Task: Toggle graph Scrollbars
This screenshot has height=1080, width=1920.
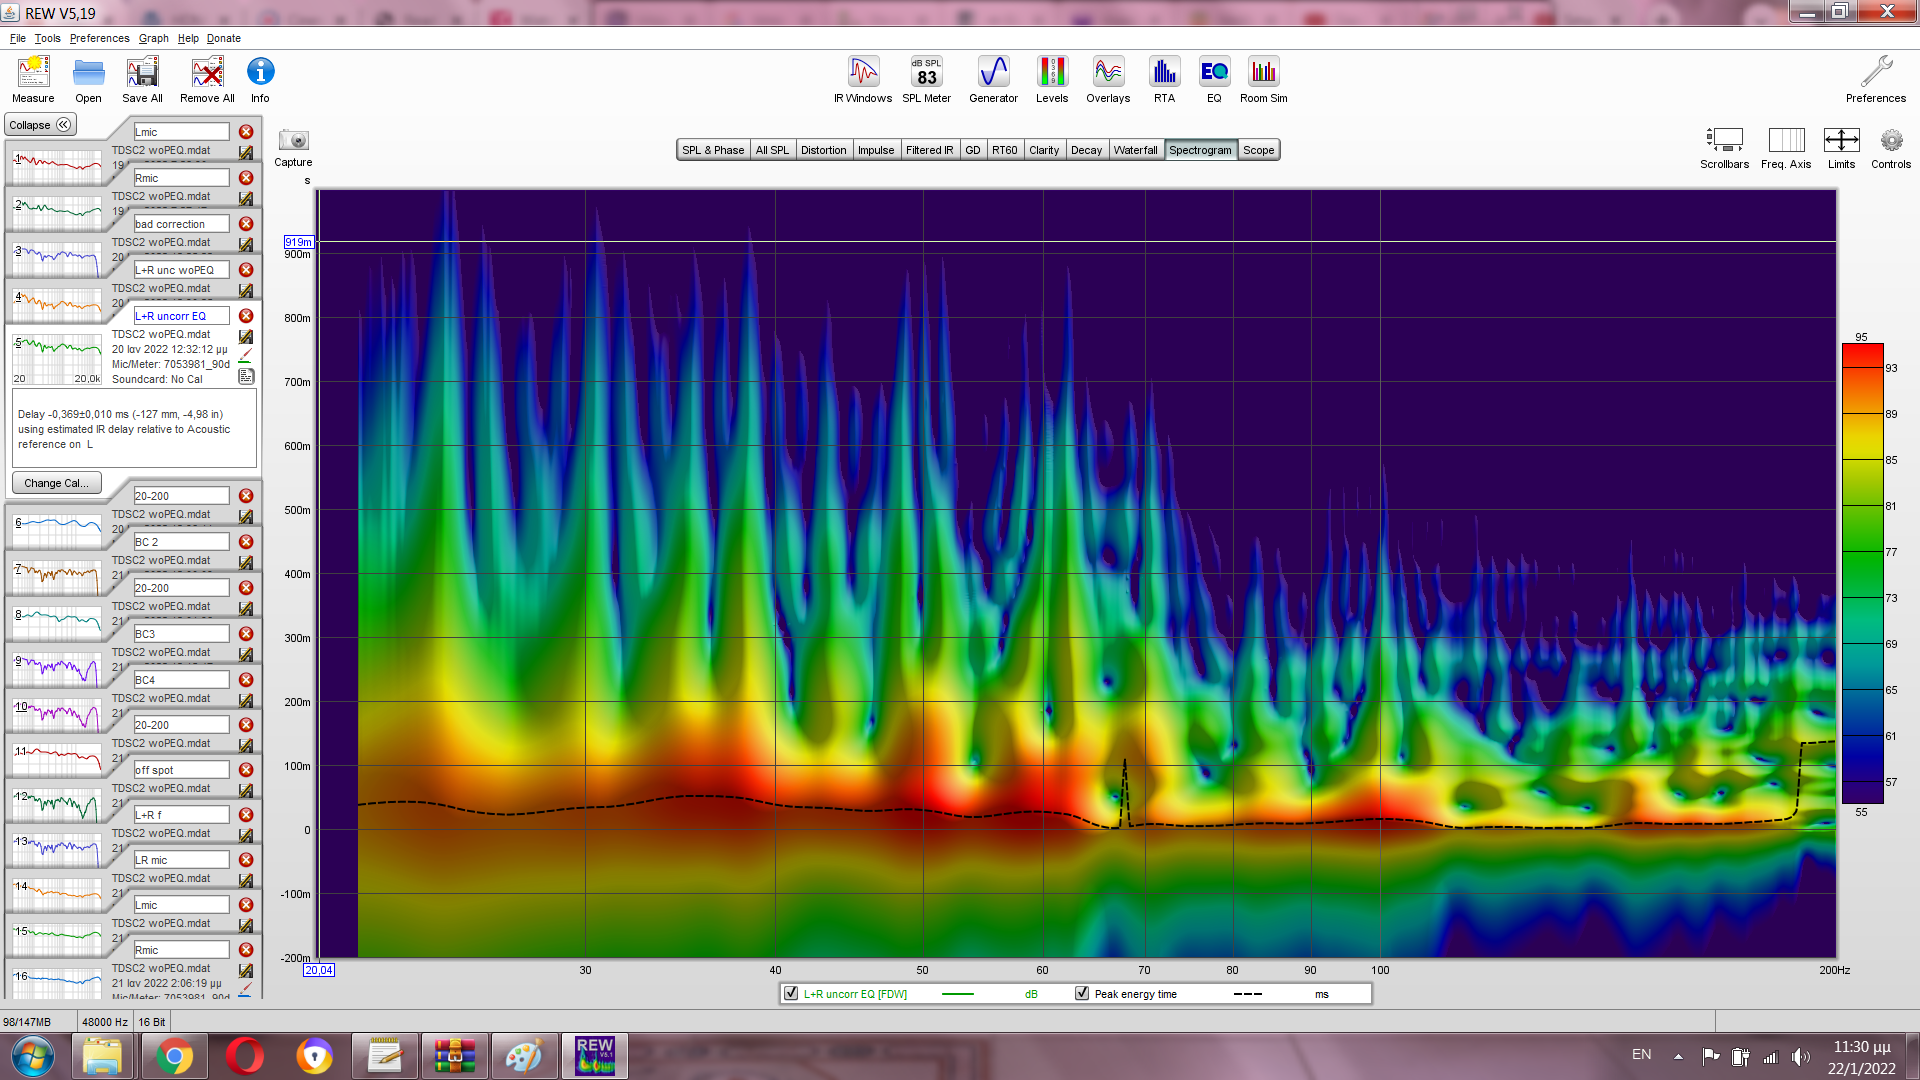Action: 1724,141
